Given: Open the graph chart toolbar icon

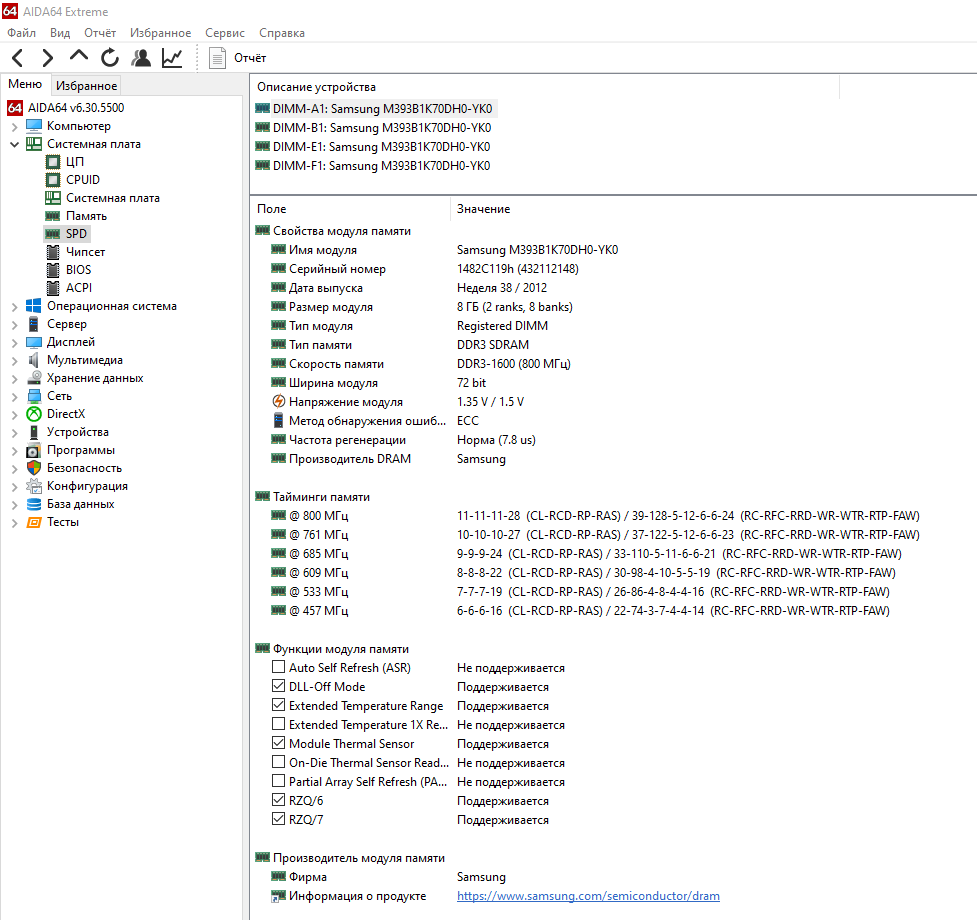Looking at the screenshot, I should point(172,58).
